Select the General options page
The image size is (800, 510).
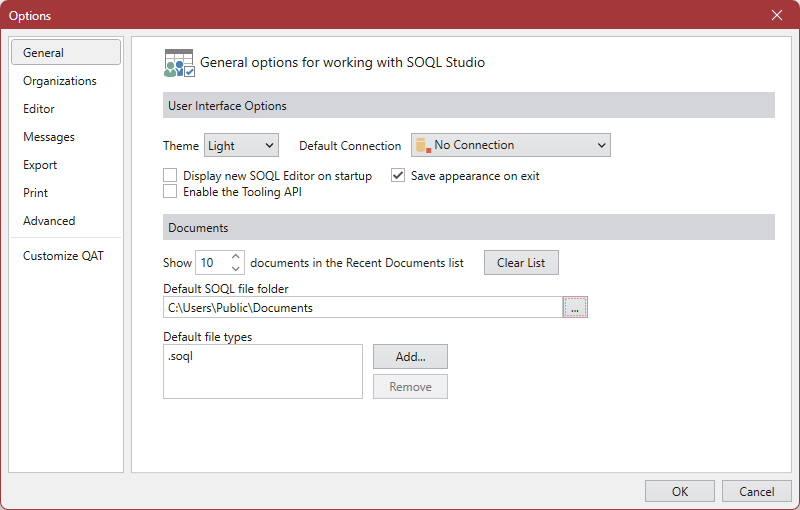click(66, 53)
